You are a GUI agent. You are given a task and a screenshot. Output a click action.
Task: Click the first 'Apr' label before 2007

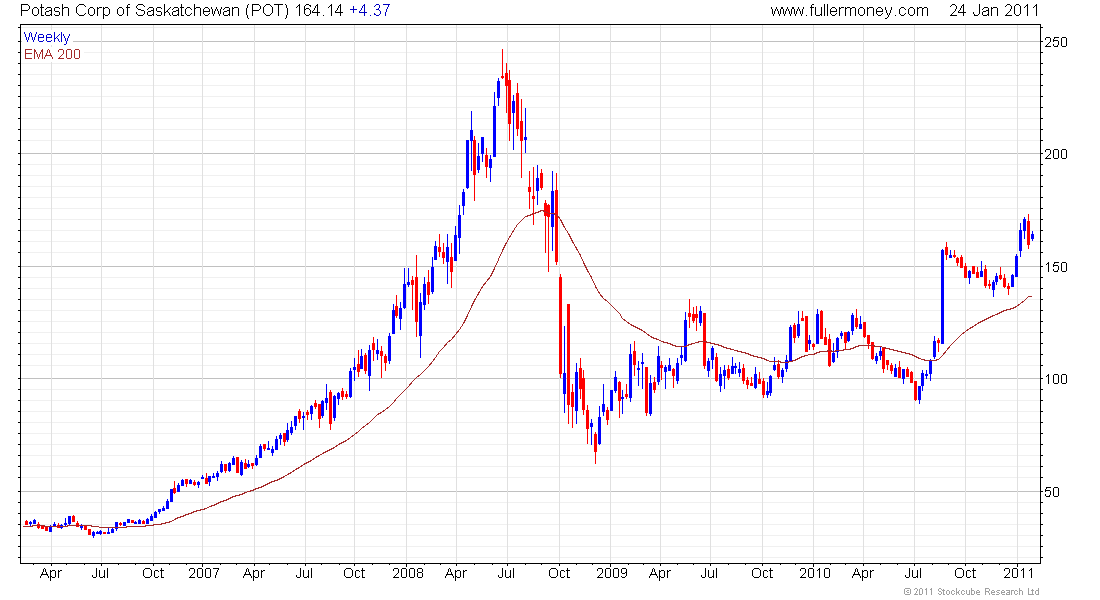pyautogui.click(x=51, y=573)
